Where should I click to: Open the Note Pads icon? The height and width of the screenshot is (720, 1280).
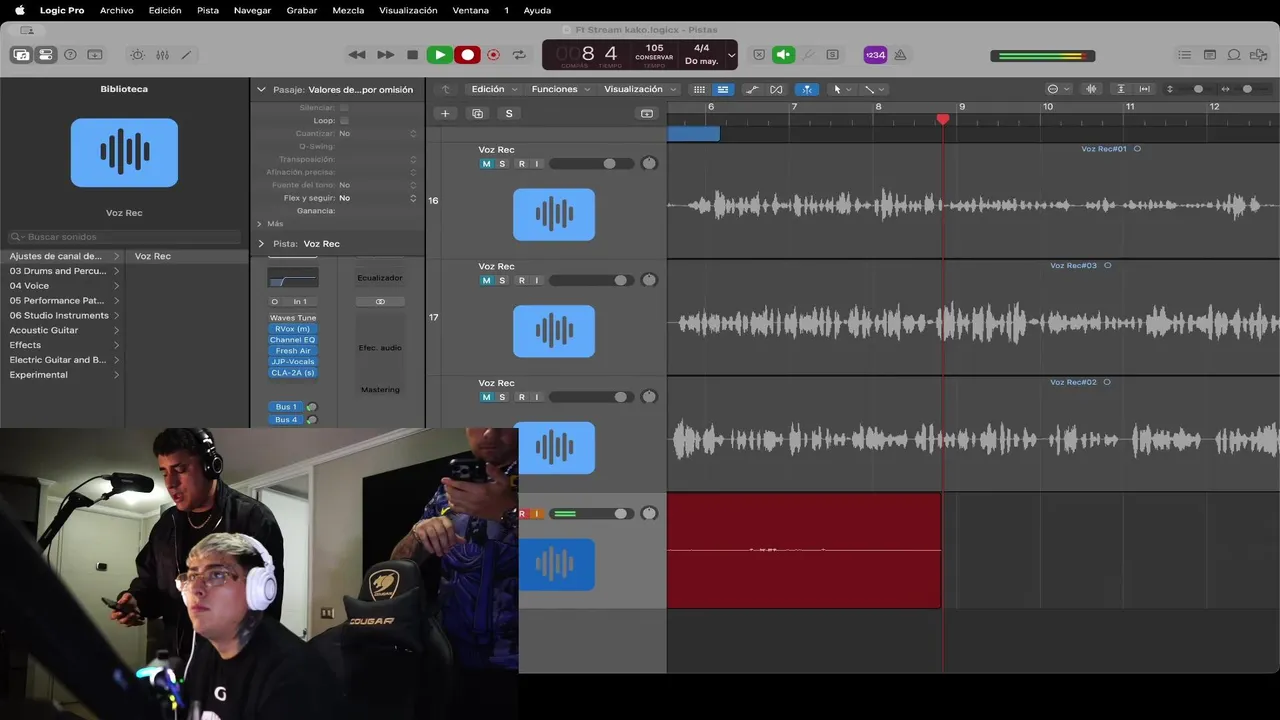tap(1209, 55)
